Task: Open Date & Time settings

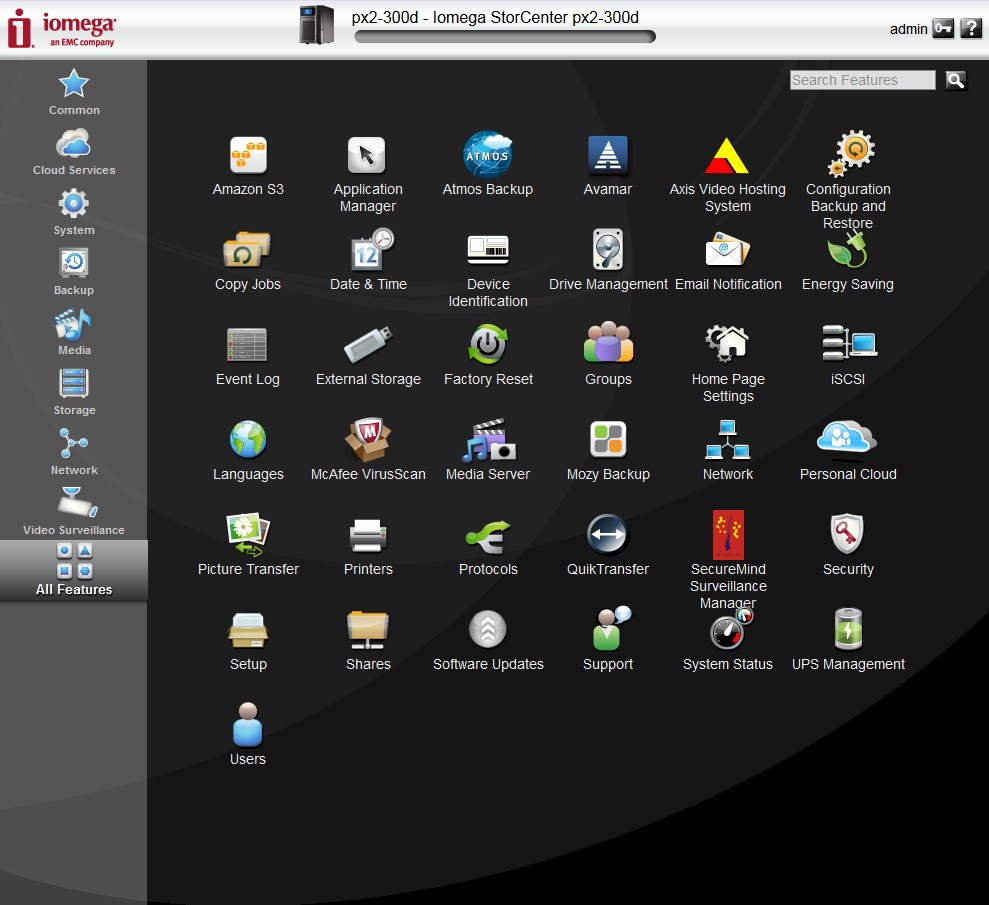Action: (368, 260)
